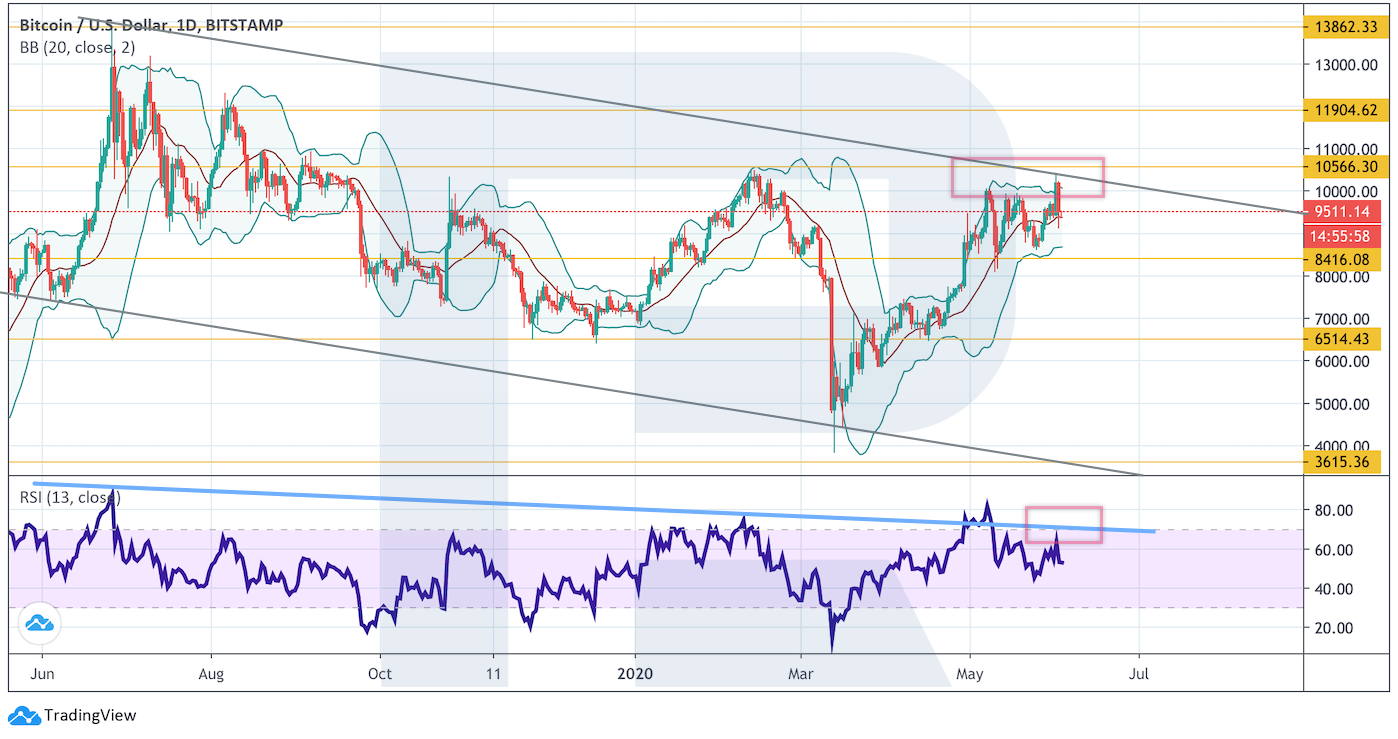Select the Bitcoin / U.S. Dollar chart title
Viewport: 1398px width, 739px height.
[x=150, y=26]
